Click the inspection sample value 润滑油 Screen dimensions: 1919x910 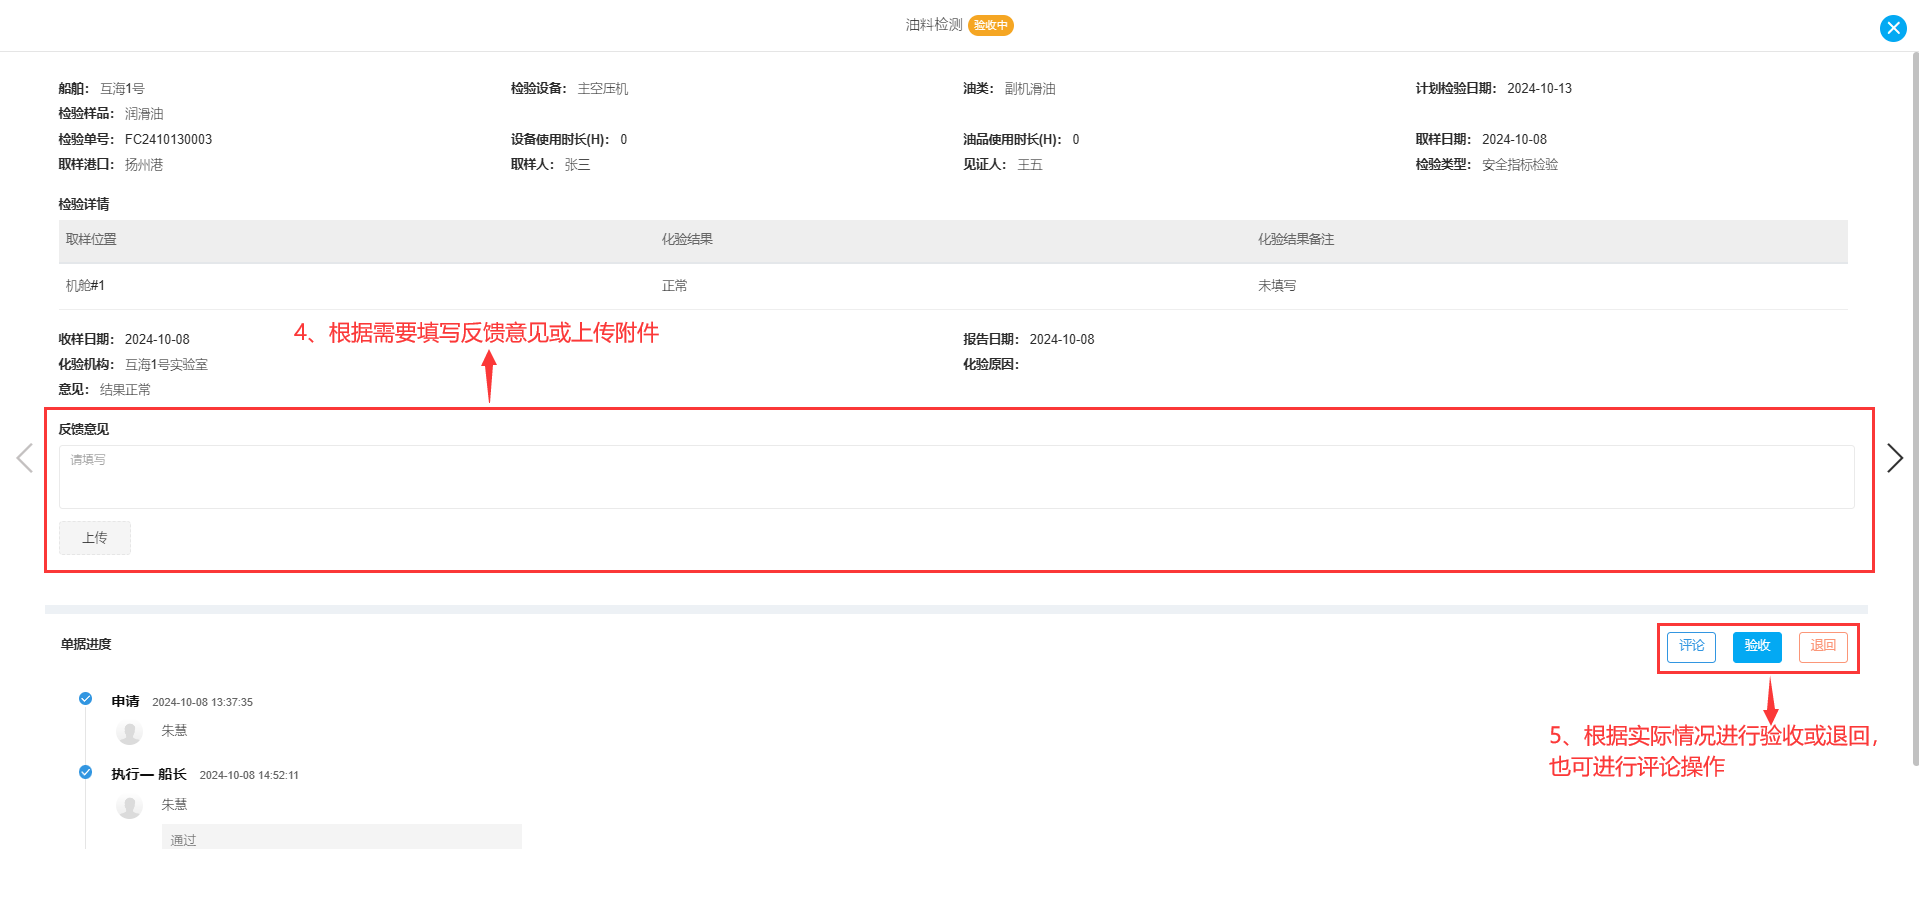144,114
